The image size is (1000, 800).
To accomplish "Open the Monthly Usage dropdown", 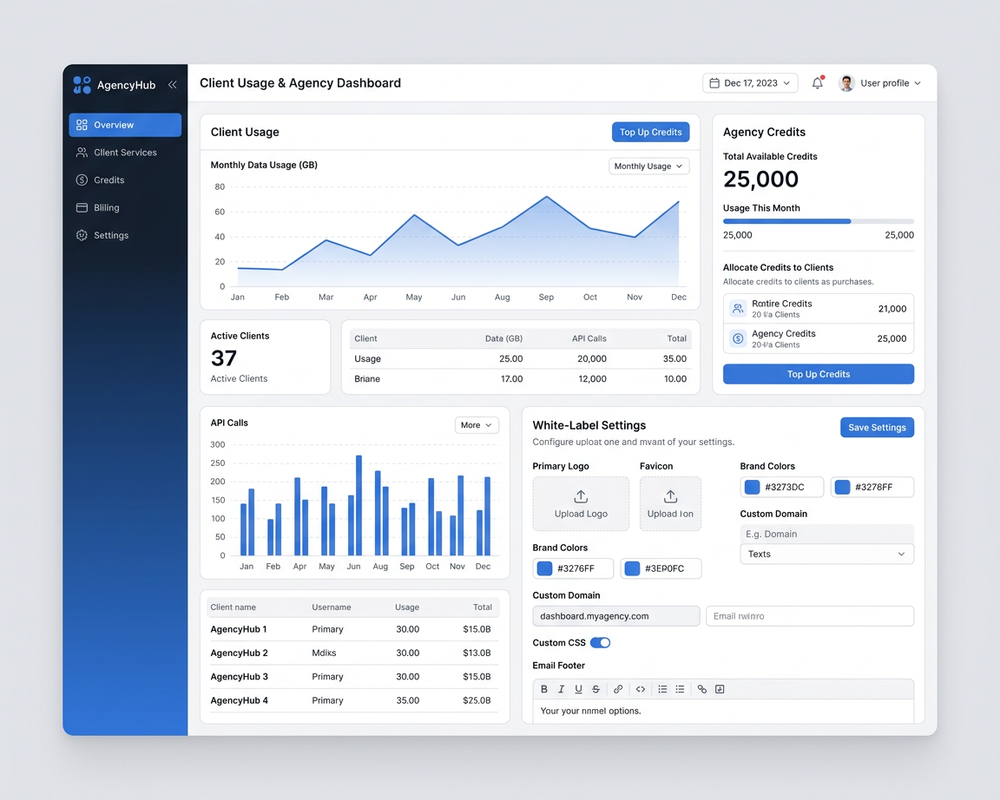I will (x=648, y=166).
